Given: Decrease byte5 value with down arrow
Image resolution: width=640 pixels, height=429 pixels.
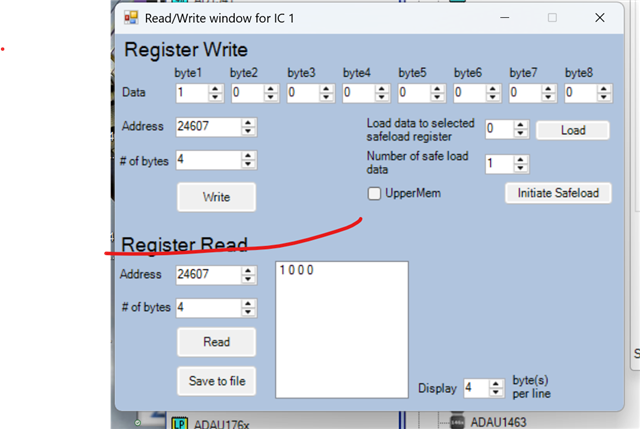Looking at the screenshot, I should 437,97.
